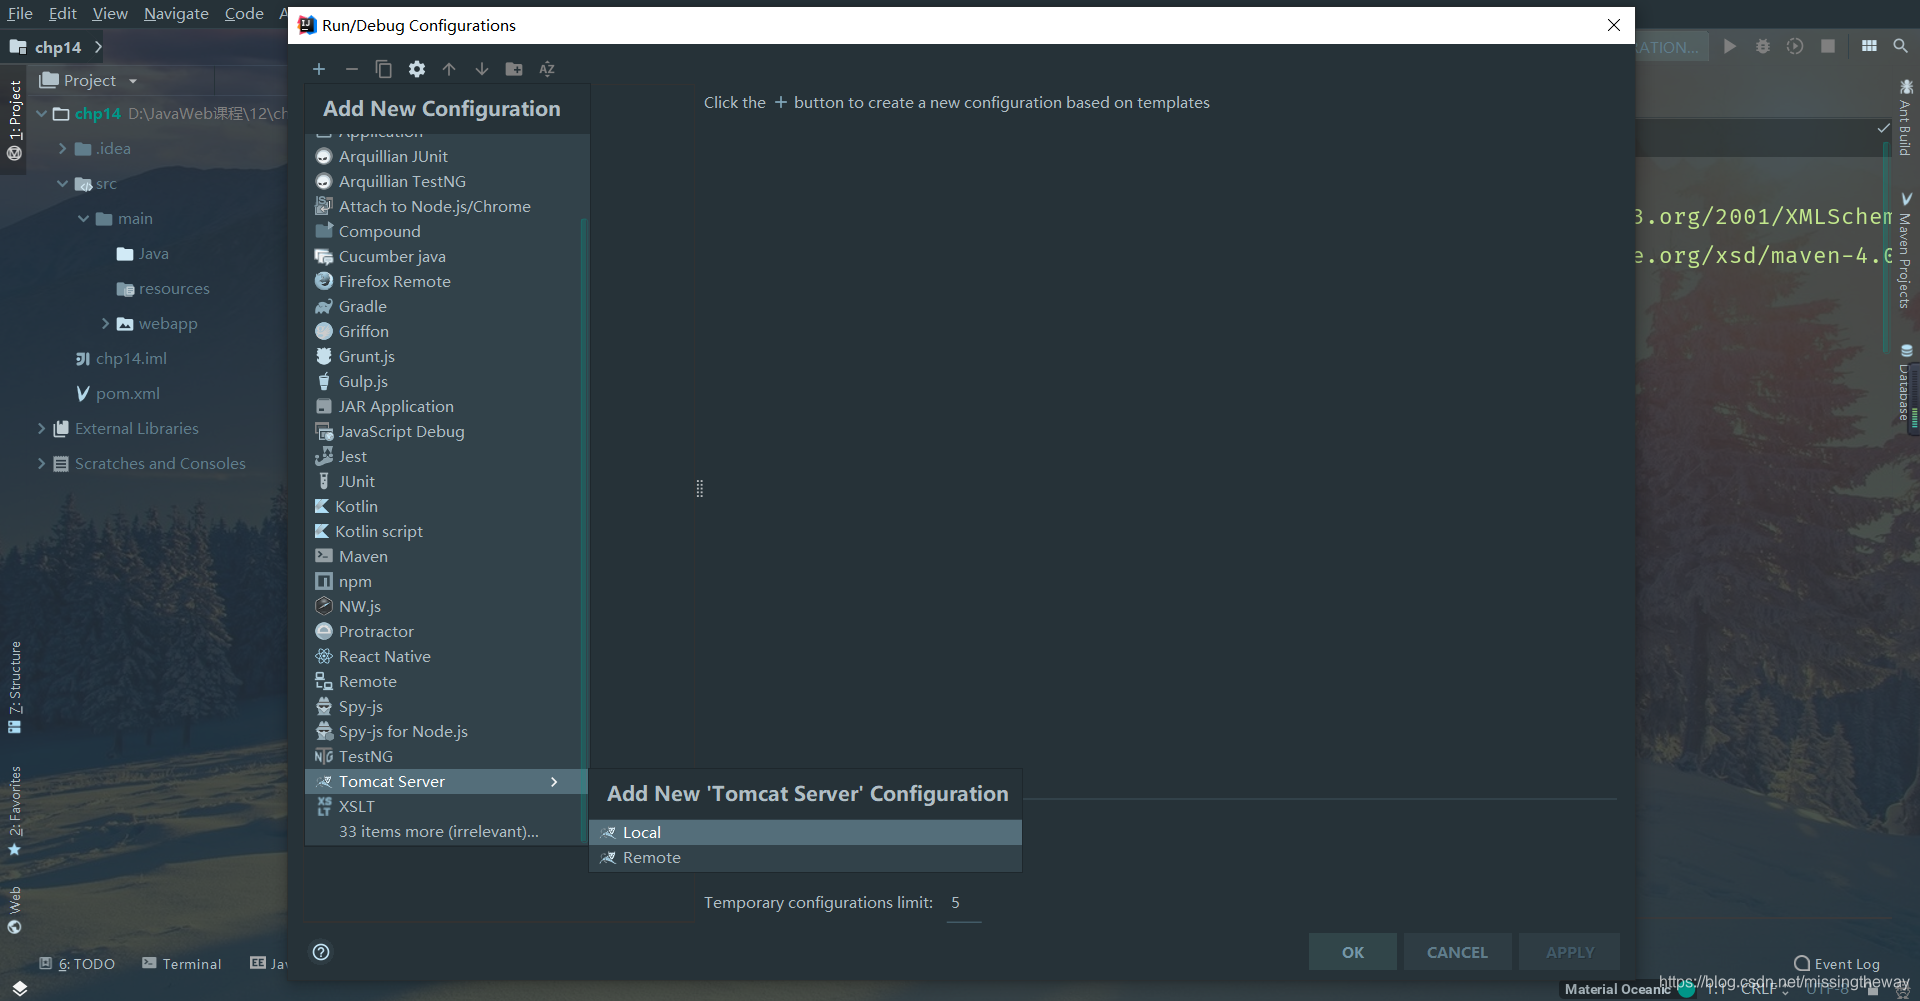Click the Copy Configuration icon
The width and height of the screenshot is (1920, 1001).
[383, 69]
